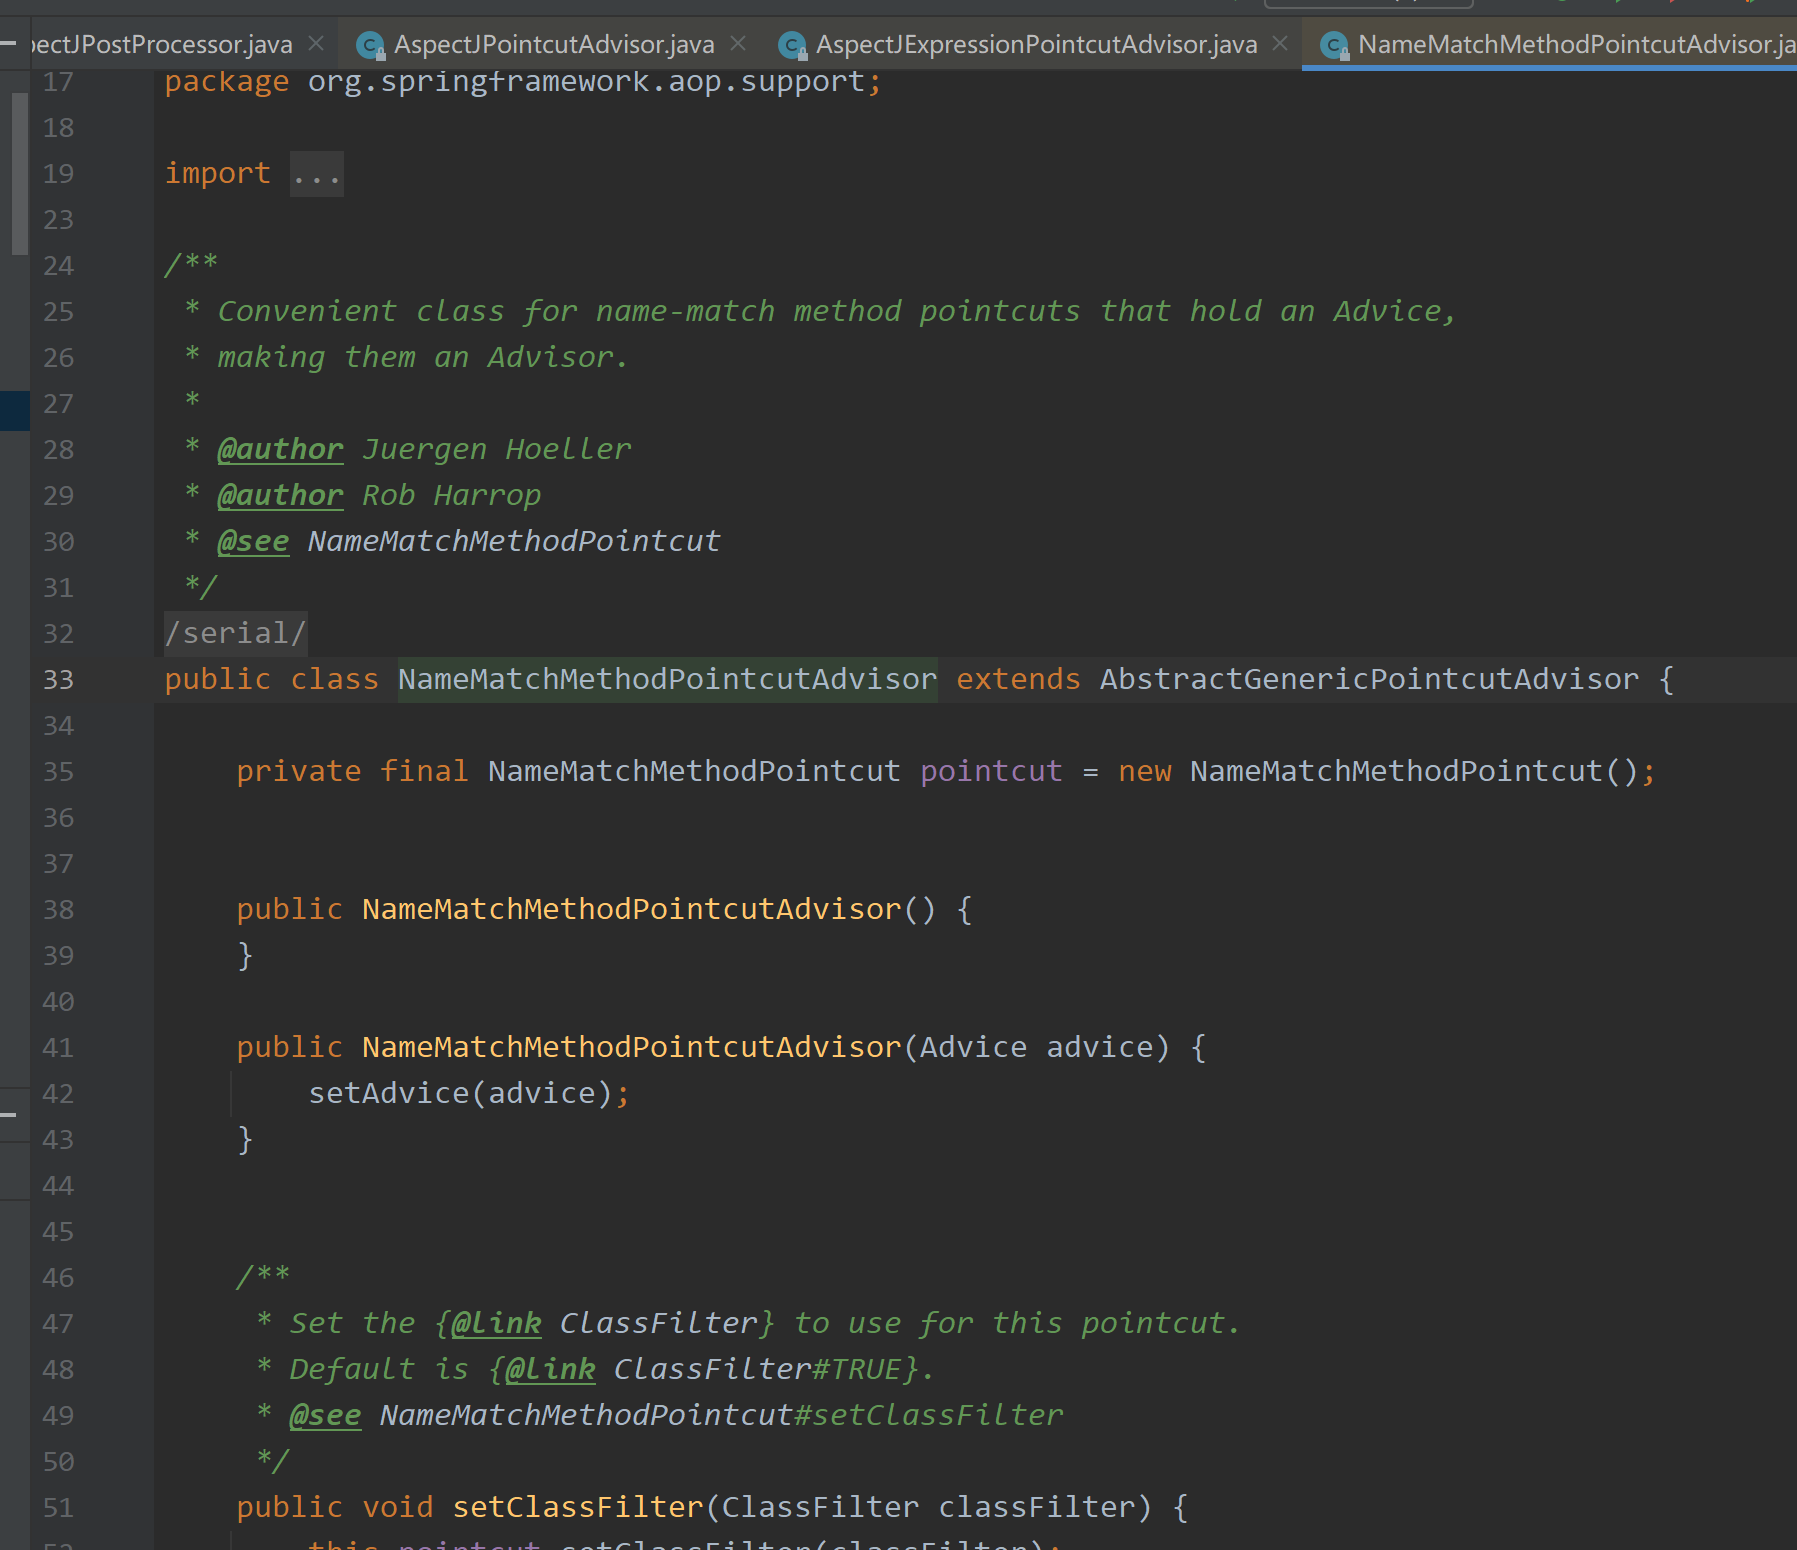Click the @author tag before Rob Harrop
1797x1550 pixels.
pyautogui.click(x=281, y=496)
